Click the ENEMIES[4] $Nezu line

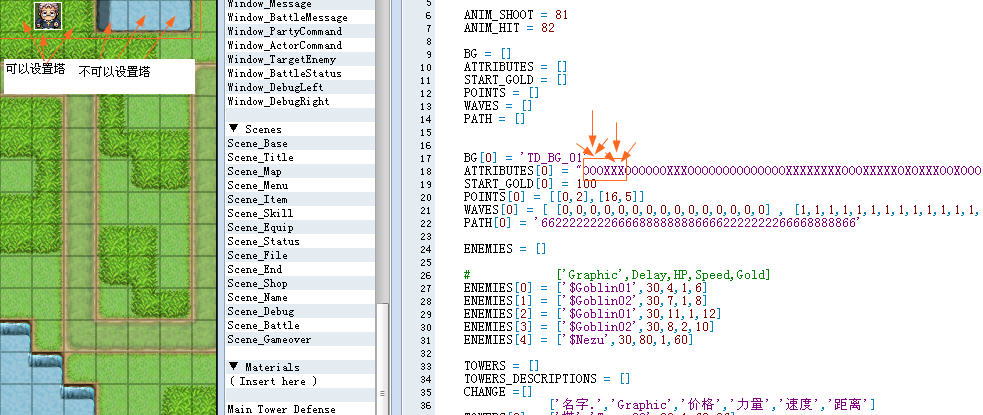[x=579, y=340]
